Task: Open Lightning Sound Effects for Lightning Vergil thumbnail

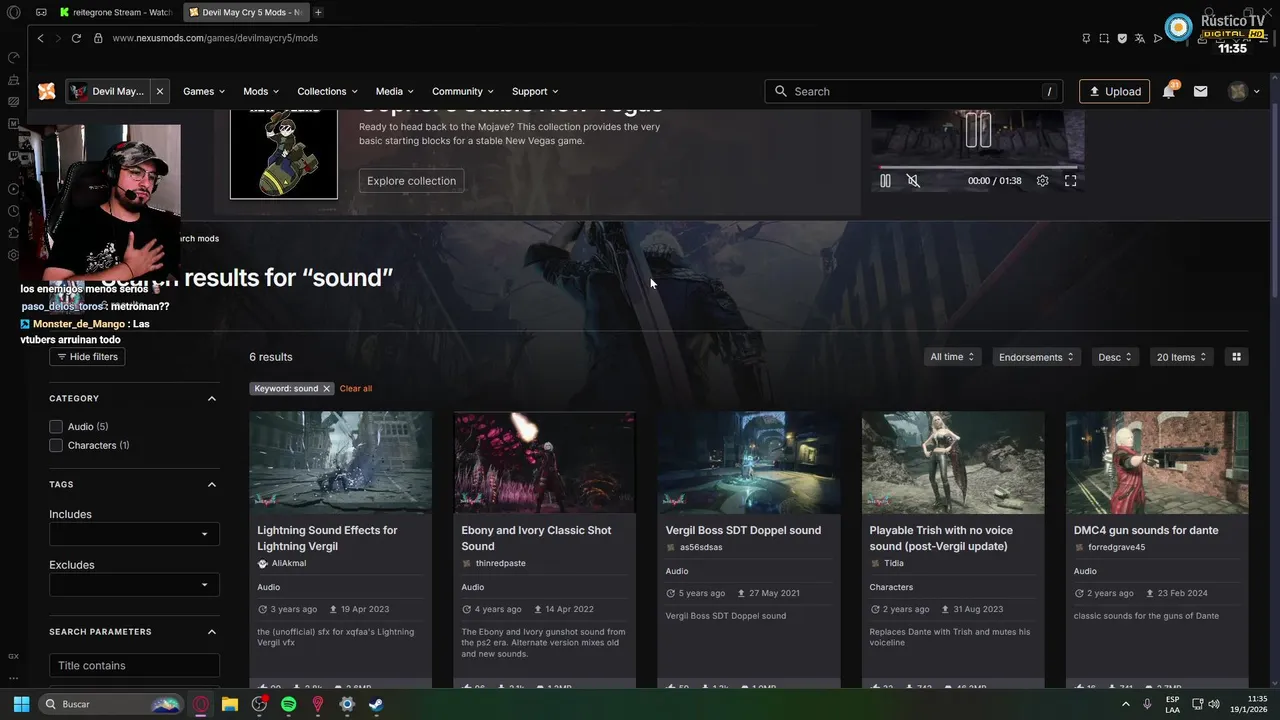Action: [x=341, y=462]
